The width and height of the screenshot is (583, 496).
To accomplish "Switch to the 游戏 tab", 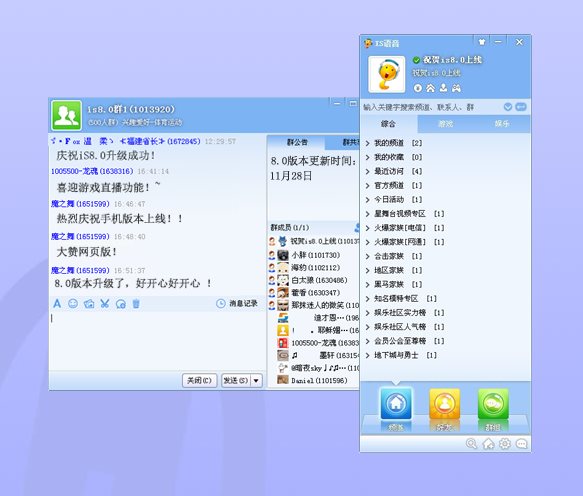I will [445, 124].
